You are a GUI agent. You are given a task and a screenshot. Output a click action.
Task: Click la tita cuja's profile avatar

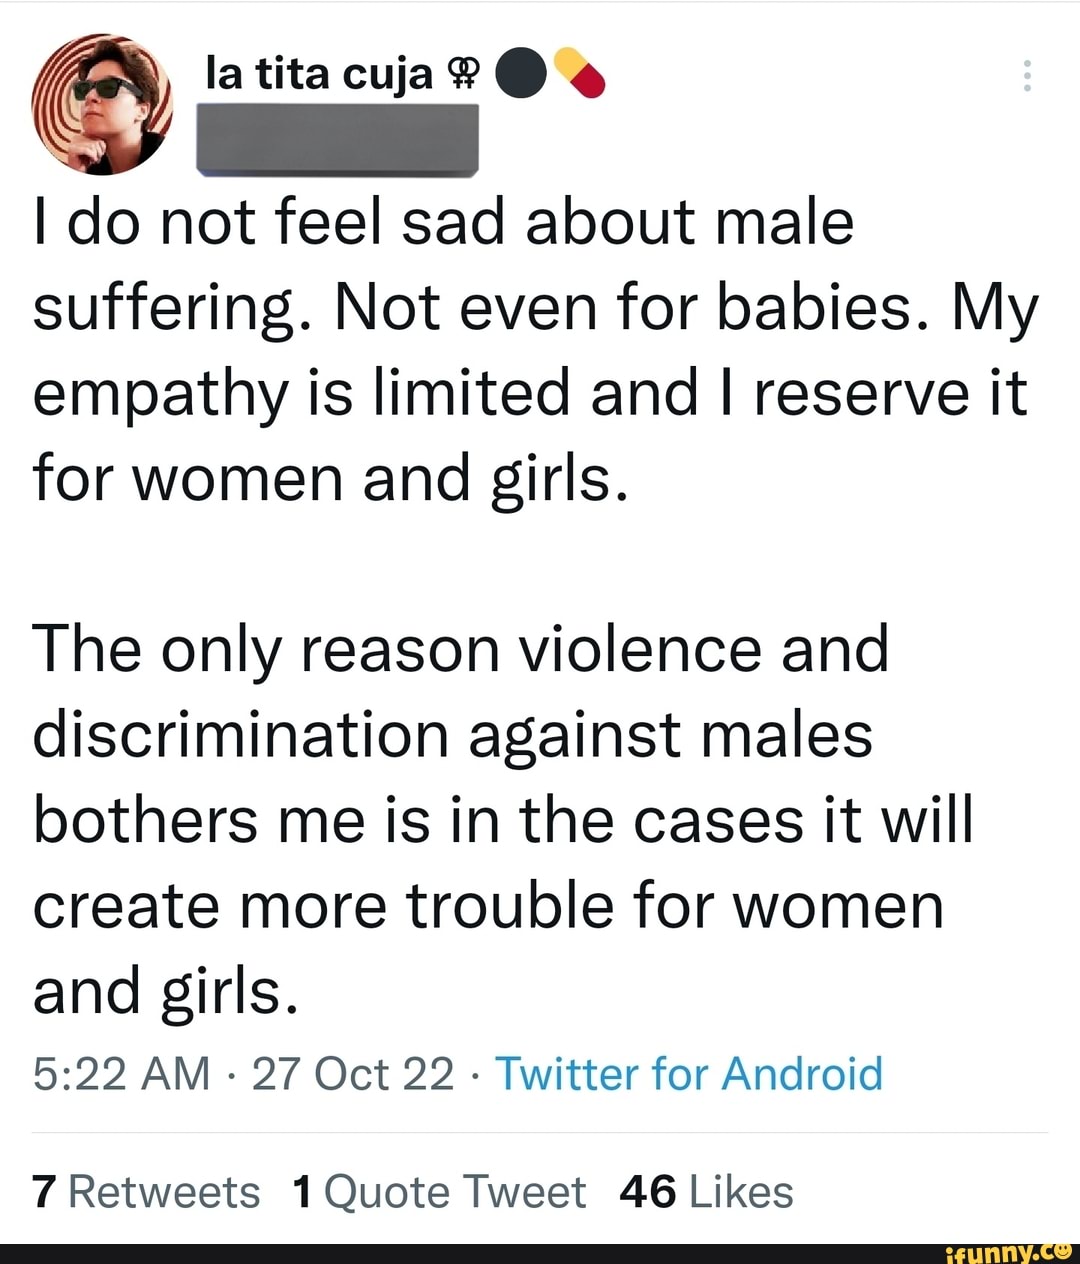point(102,104)
